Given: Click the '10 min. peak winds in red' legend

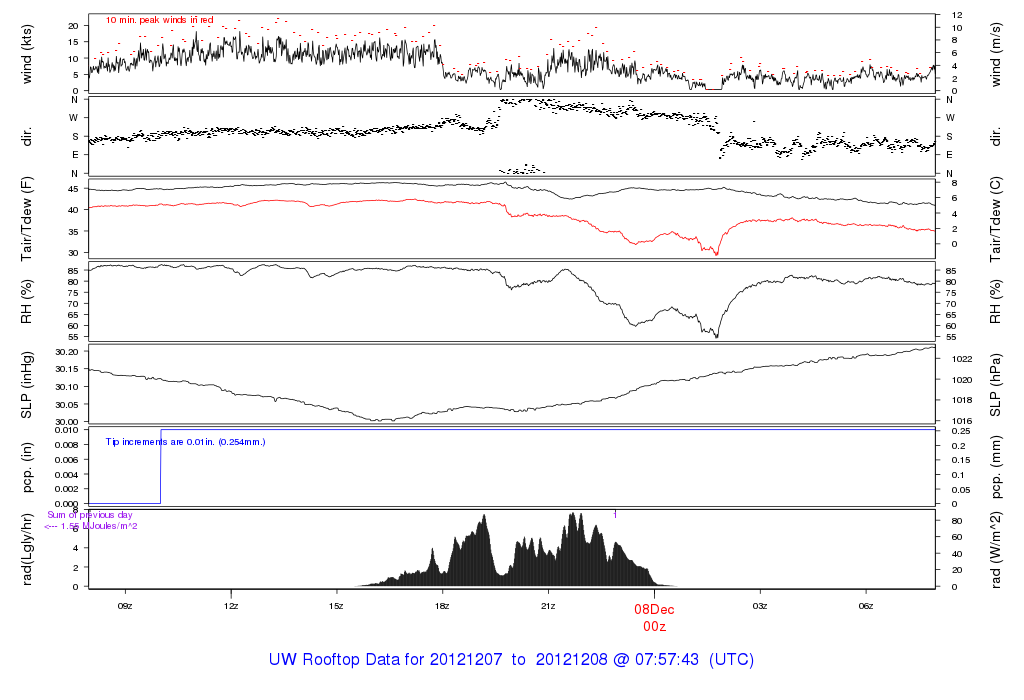Looking at the screenshot, I should coord(160,20).
